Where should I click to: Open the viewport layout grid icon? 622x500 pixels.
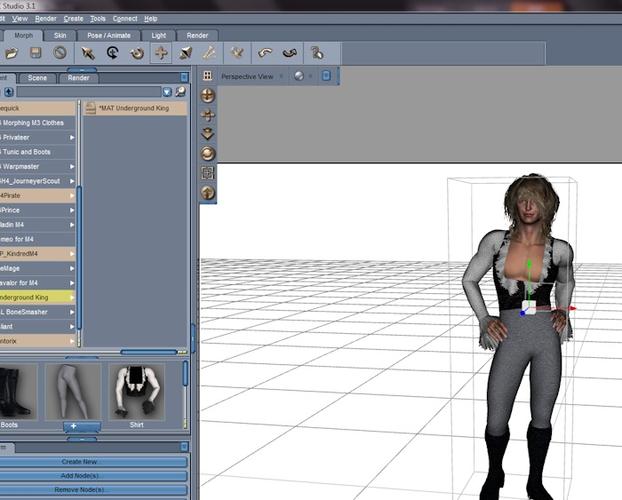pyautogui.click(x=207, y=75)
